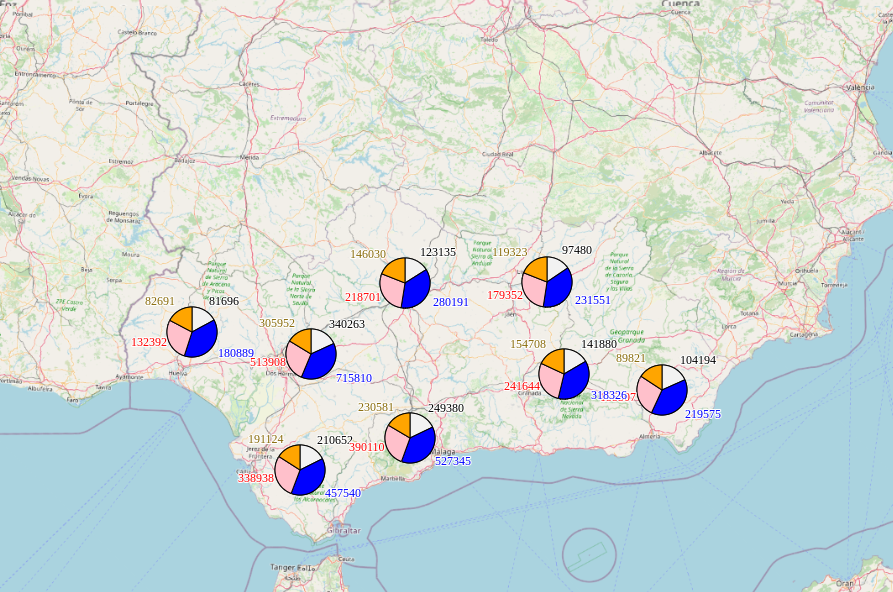Image resolution: width=893 pixels, height=592 pixels.
Task: Select the blue value label 318326
Action: pyautogui.click(x=609, y=395)
